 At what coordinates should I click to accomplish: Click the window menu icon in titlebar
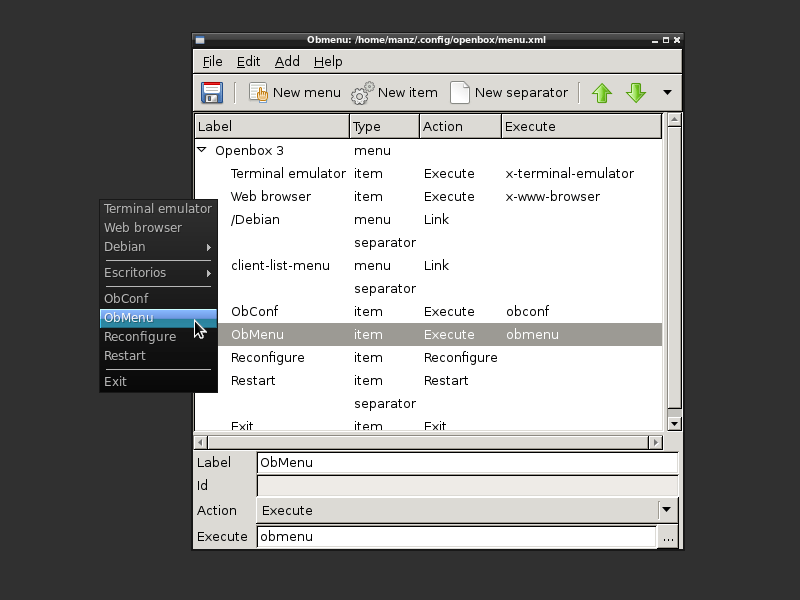pyautogui.click(x=200, y=40)
